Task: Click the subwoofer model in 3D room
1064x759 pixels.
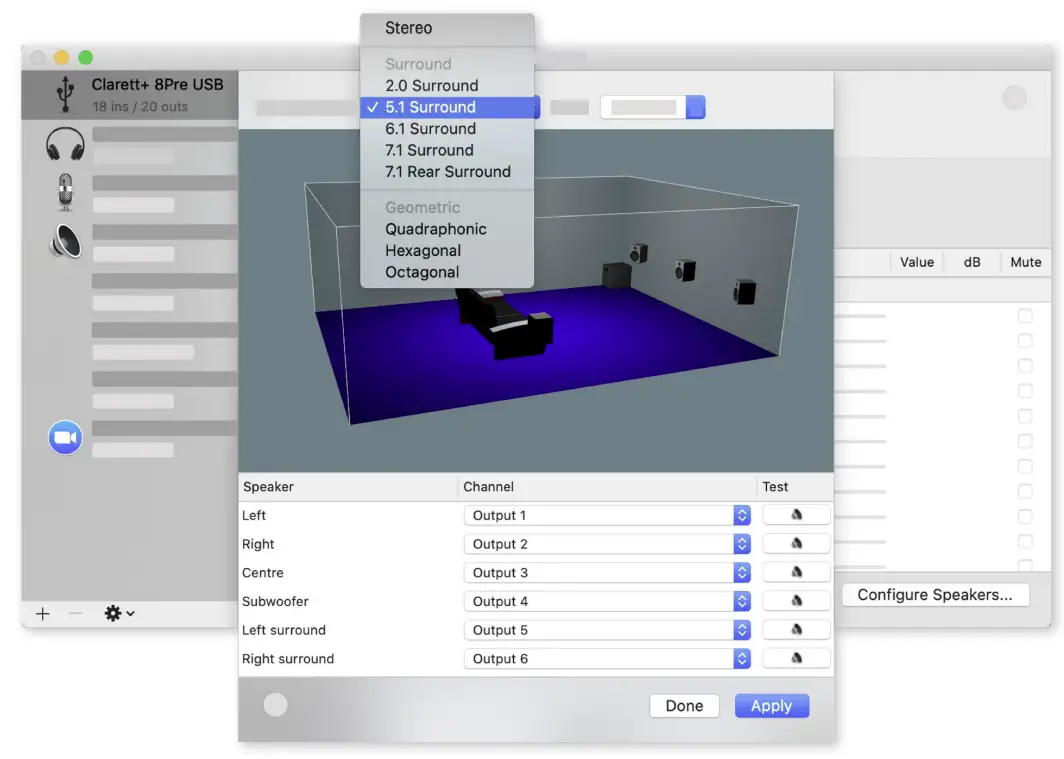Action: (617, 275)
